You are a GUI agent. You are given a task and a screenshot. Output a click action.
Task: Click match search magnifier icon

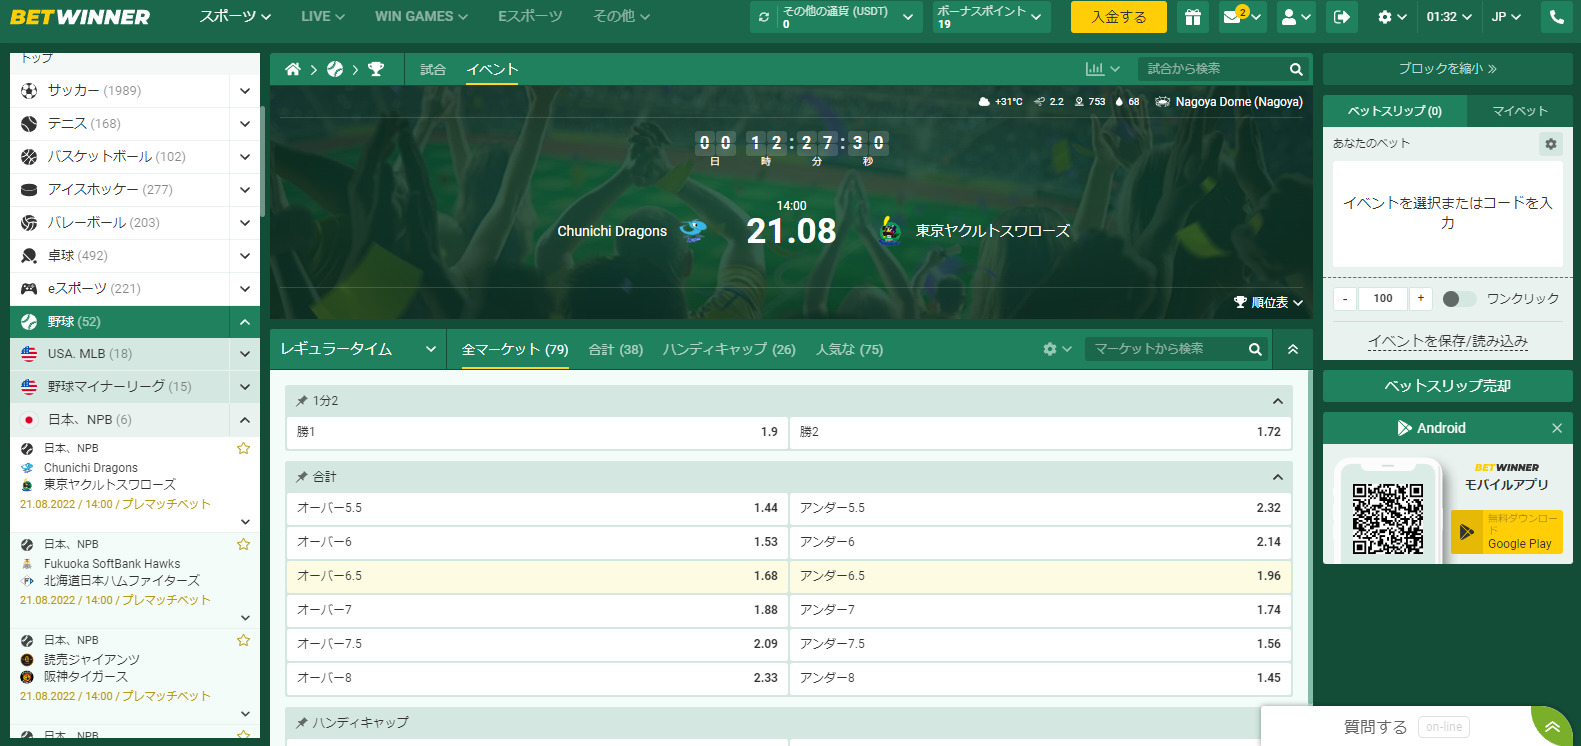tap(1296, 69)
